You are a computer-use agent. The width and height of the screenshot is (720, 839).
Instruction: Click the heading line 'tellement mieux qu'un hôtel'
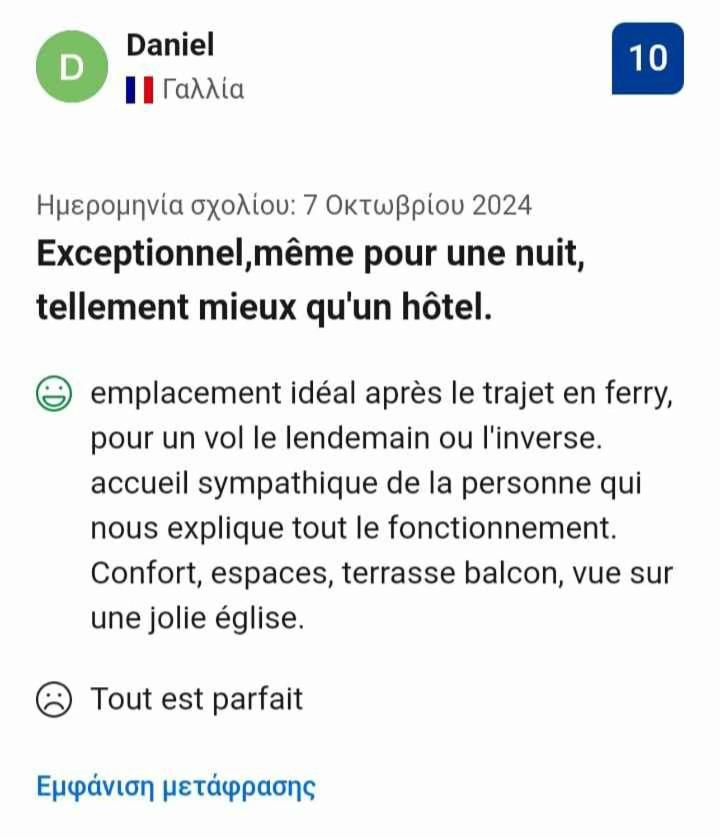pyautogui.click(x=264, y=308)
